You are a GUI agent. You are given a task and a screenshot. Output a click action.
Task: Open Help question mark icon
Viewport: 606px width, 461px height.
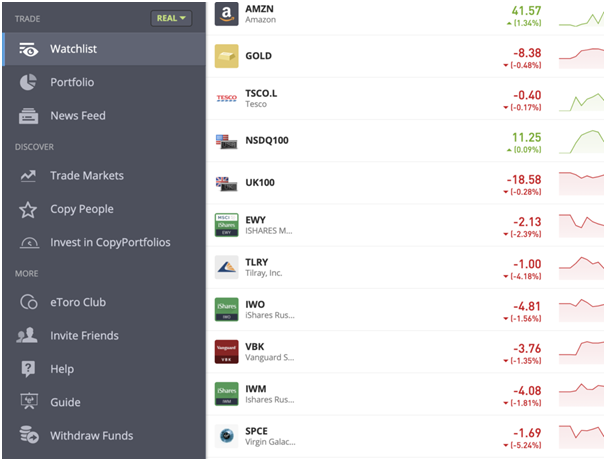[28, 369]
